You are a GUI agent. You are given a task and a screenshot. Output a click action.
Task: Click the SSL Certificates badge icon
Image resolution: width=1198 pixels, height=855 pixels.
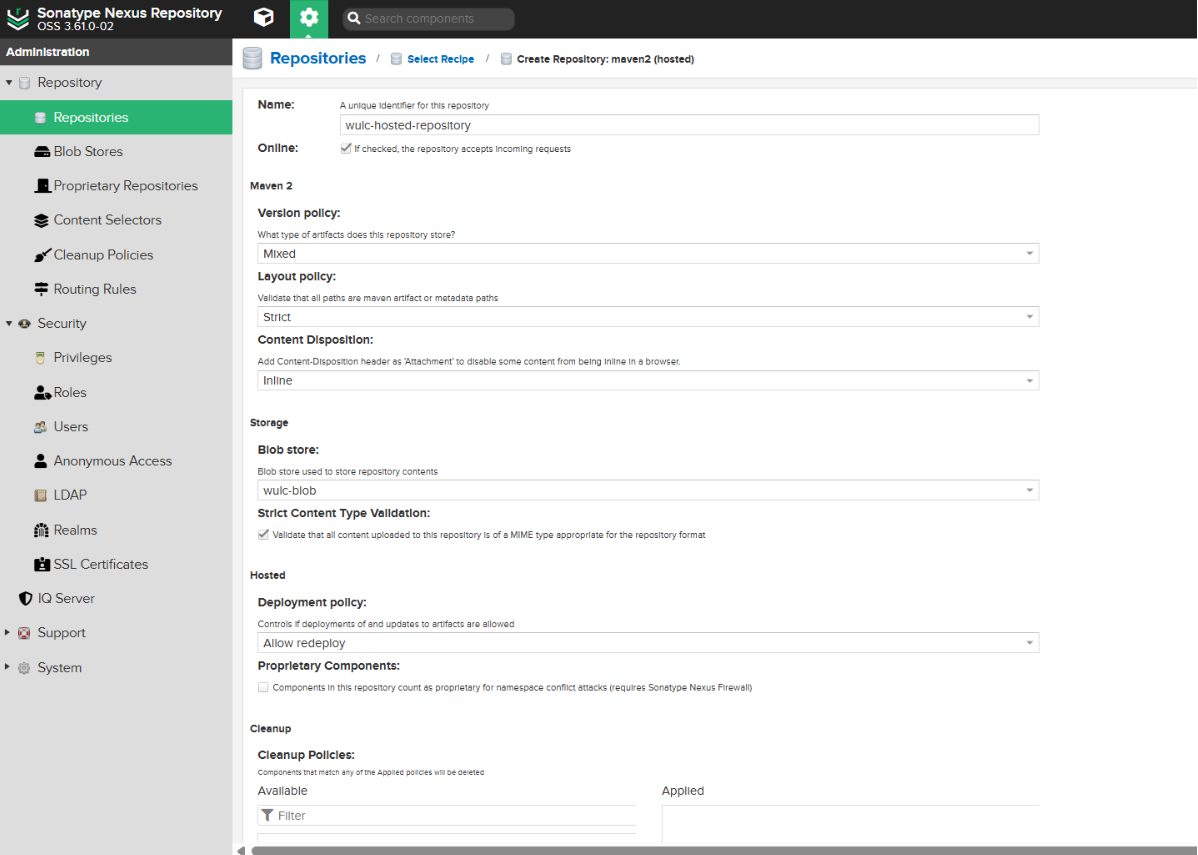pyautogui.click(x=42, y=565)
